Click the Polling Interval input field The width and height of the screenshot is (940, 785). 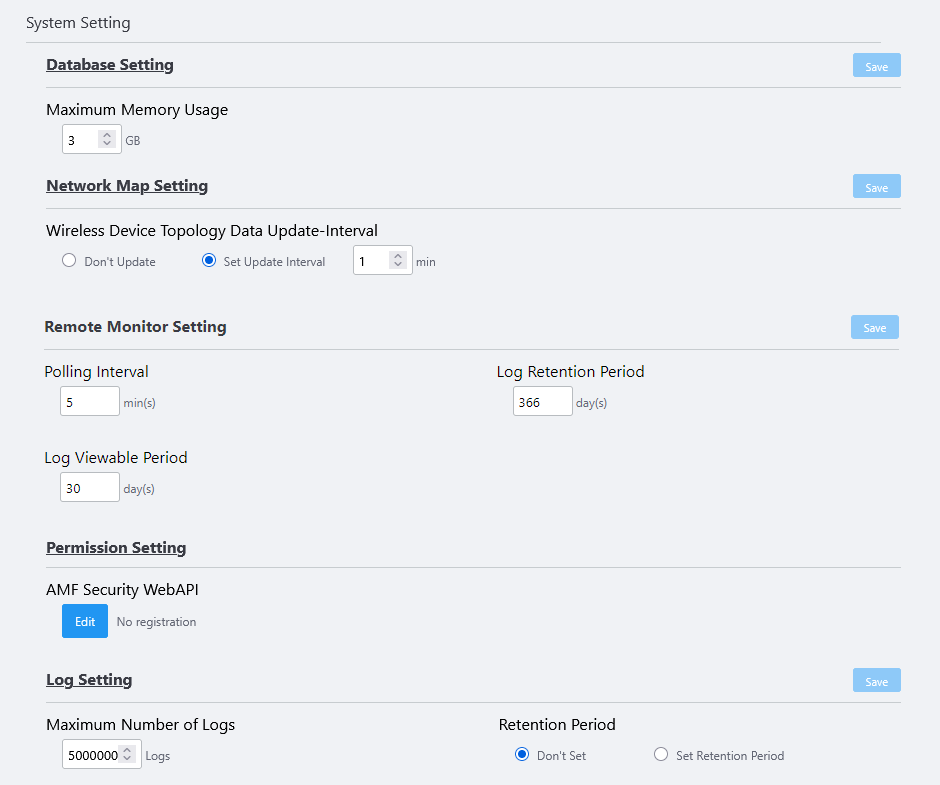point(90,402)
